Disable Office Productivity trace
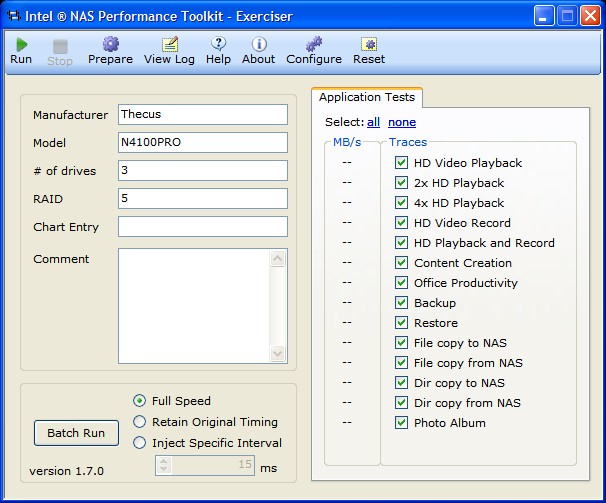The width and height of the screenshot is (606, 503). [401, 283]
